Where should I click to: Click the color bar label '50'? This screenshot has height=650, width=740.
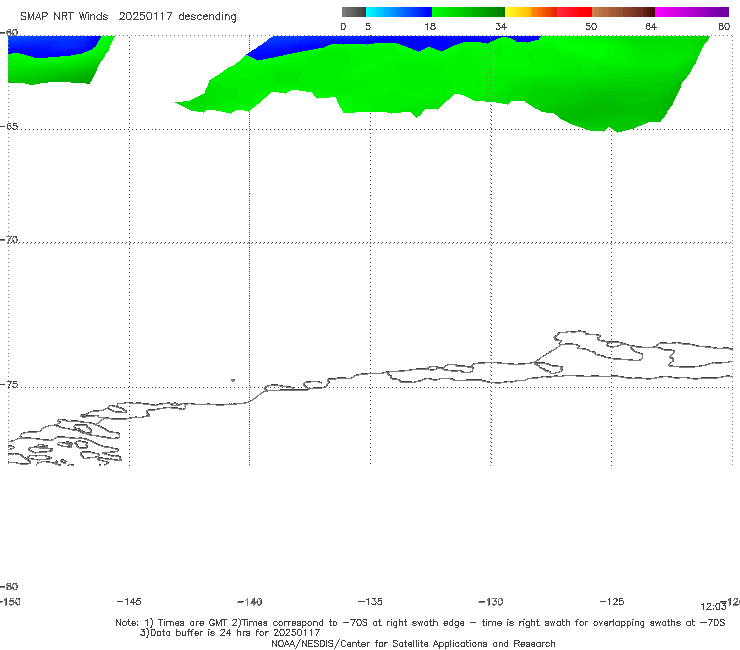(591, 26)
